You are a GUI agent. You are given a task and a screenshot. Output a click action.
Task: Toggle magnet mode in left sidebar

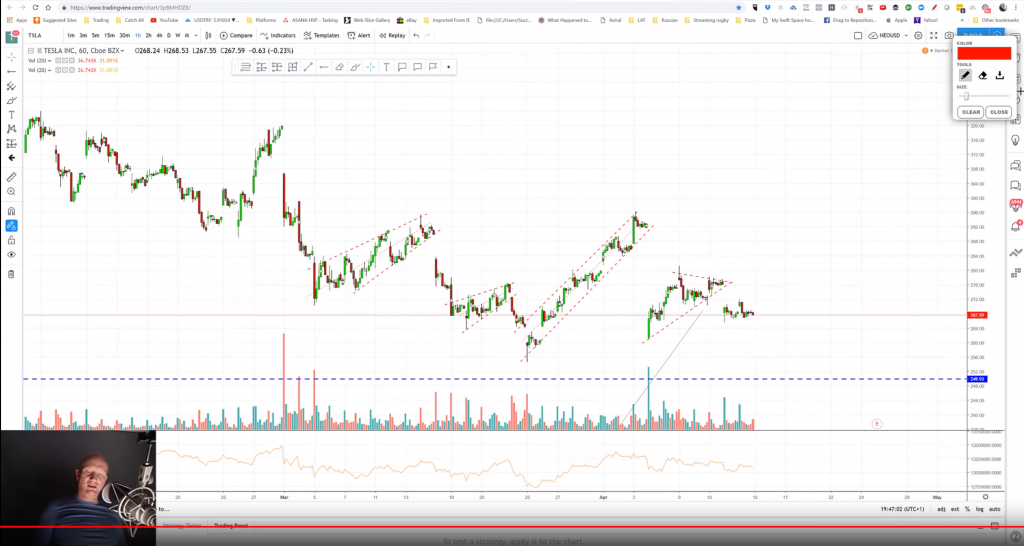[11, 211]
